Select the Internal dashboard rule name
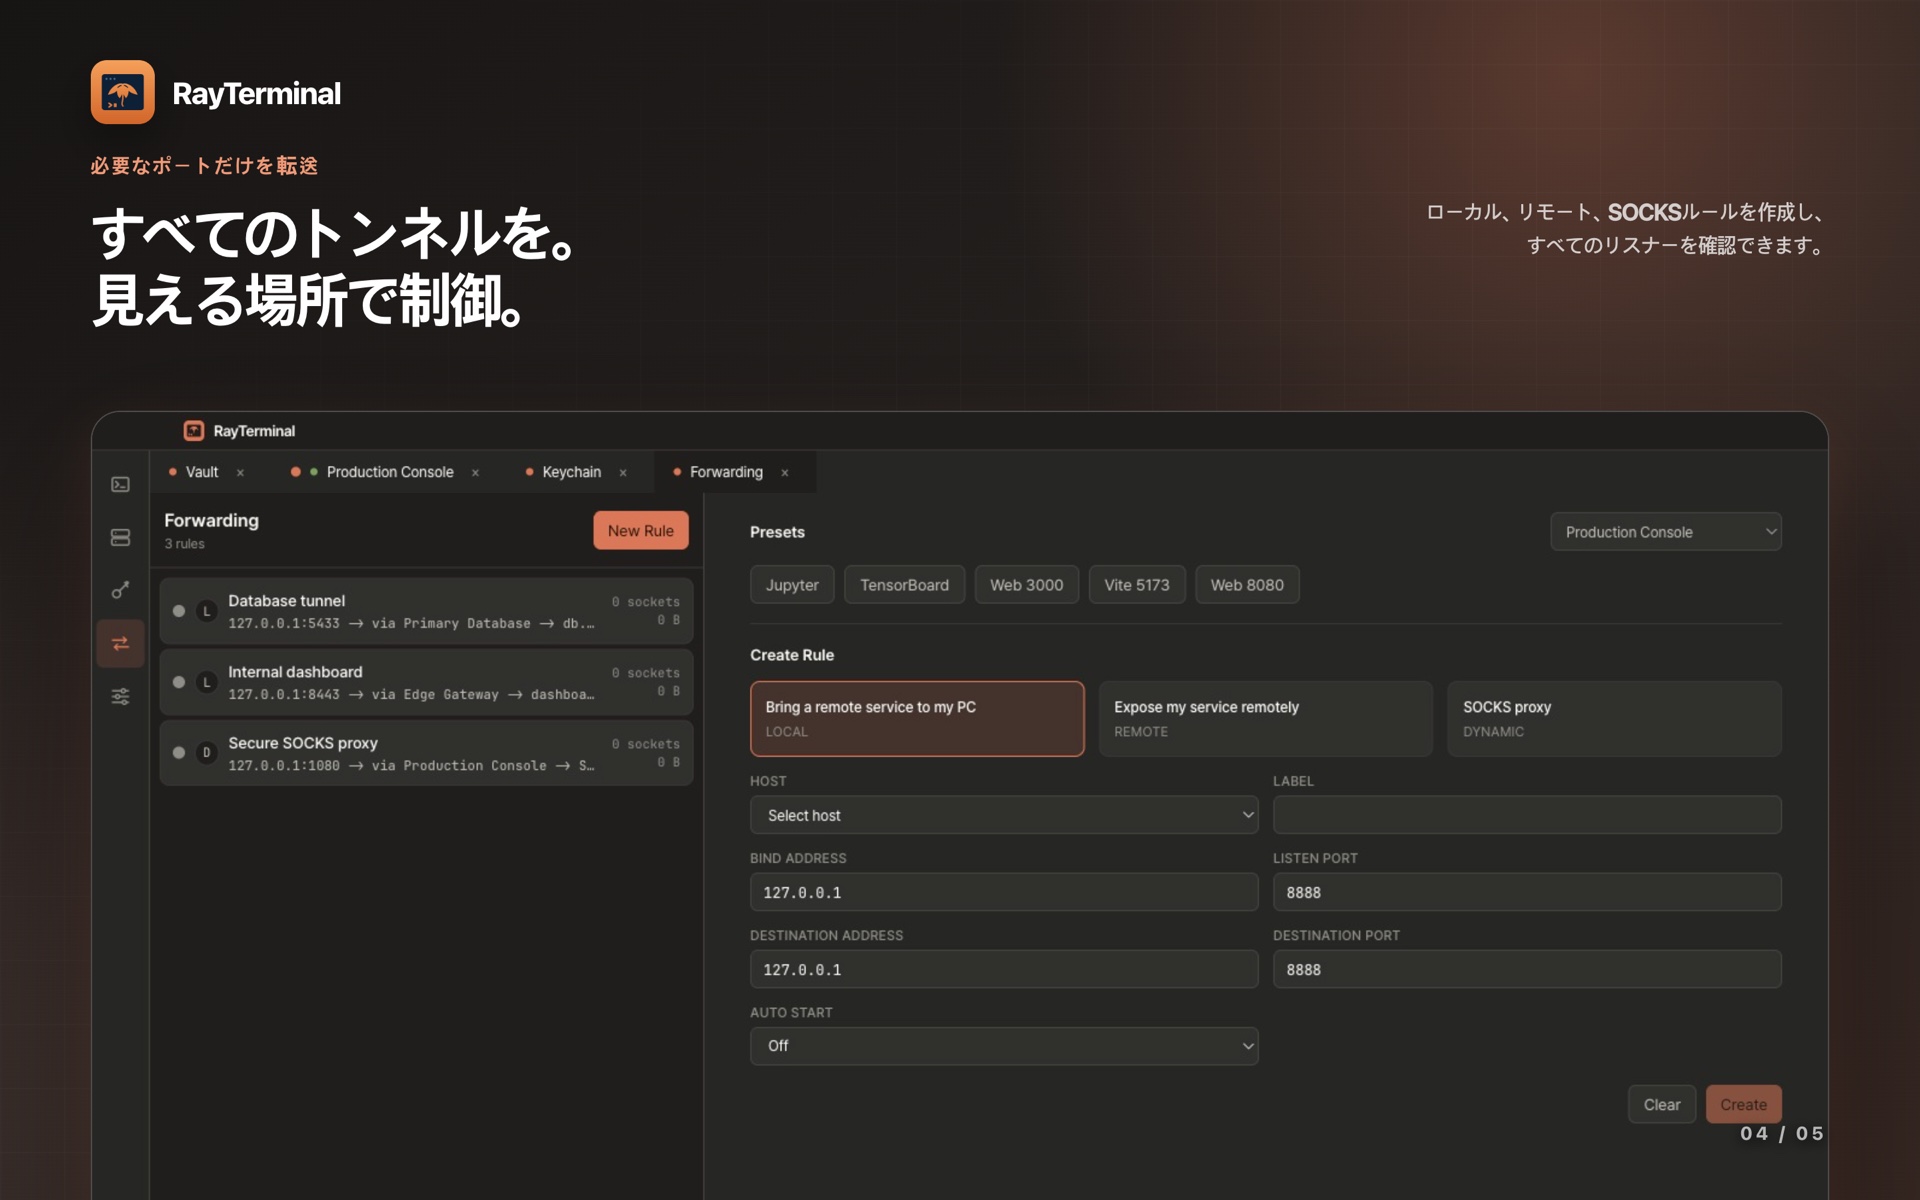 point(295,672)
